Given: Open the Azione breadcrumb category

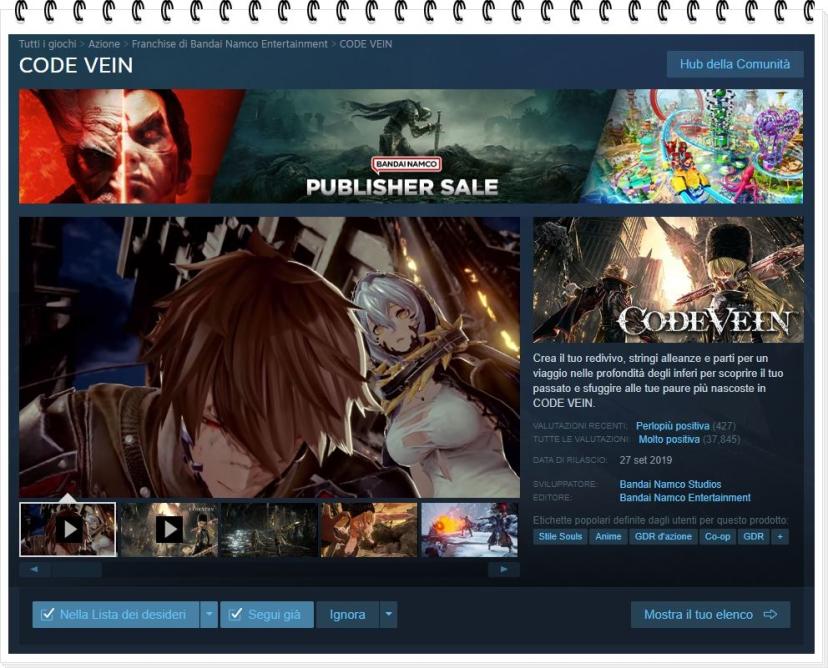Looking at the screenshot, I should [105, 44].
